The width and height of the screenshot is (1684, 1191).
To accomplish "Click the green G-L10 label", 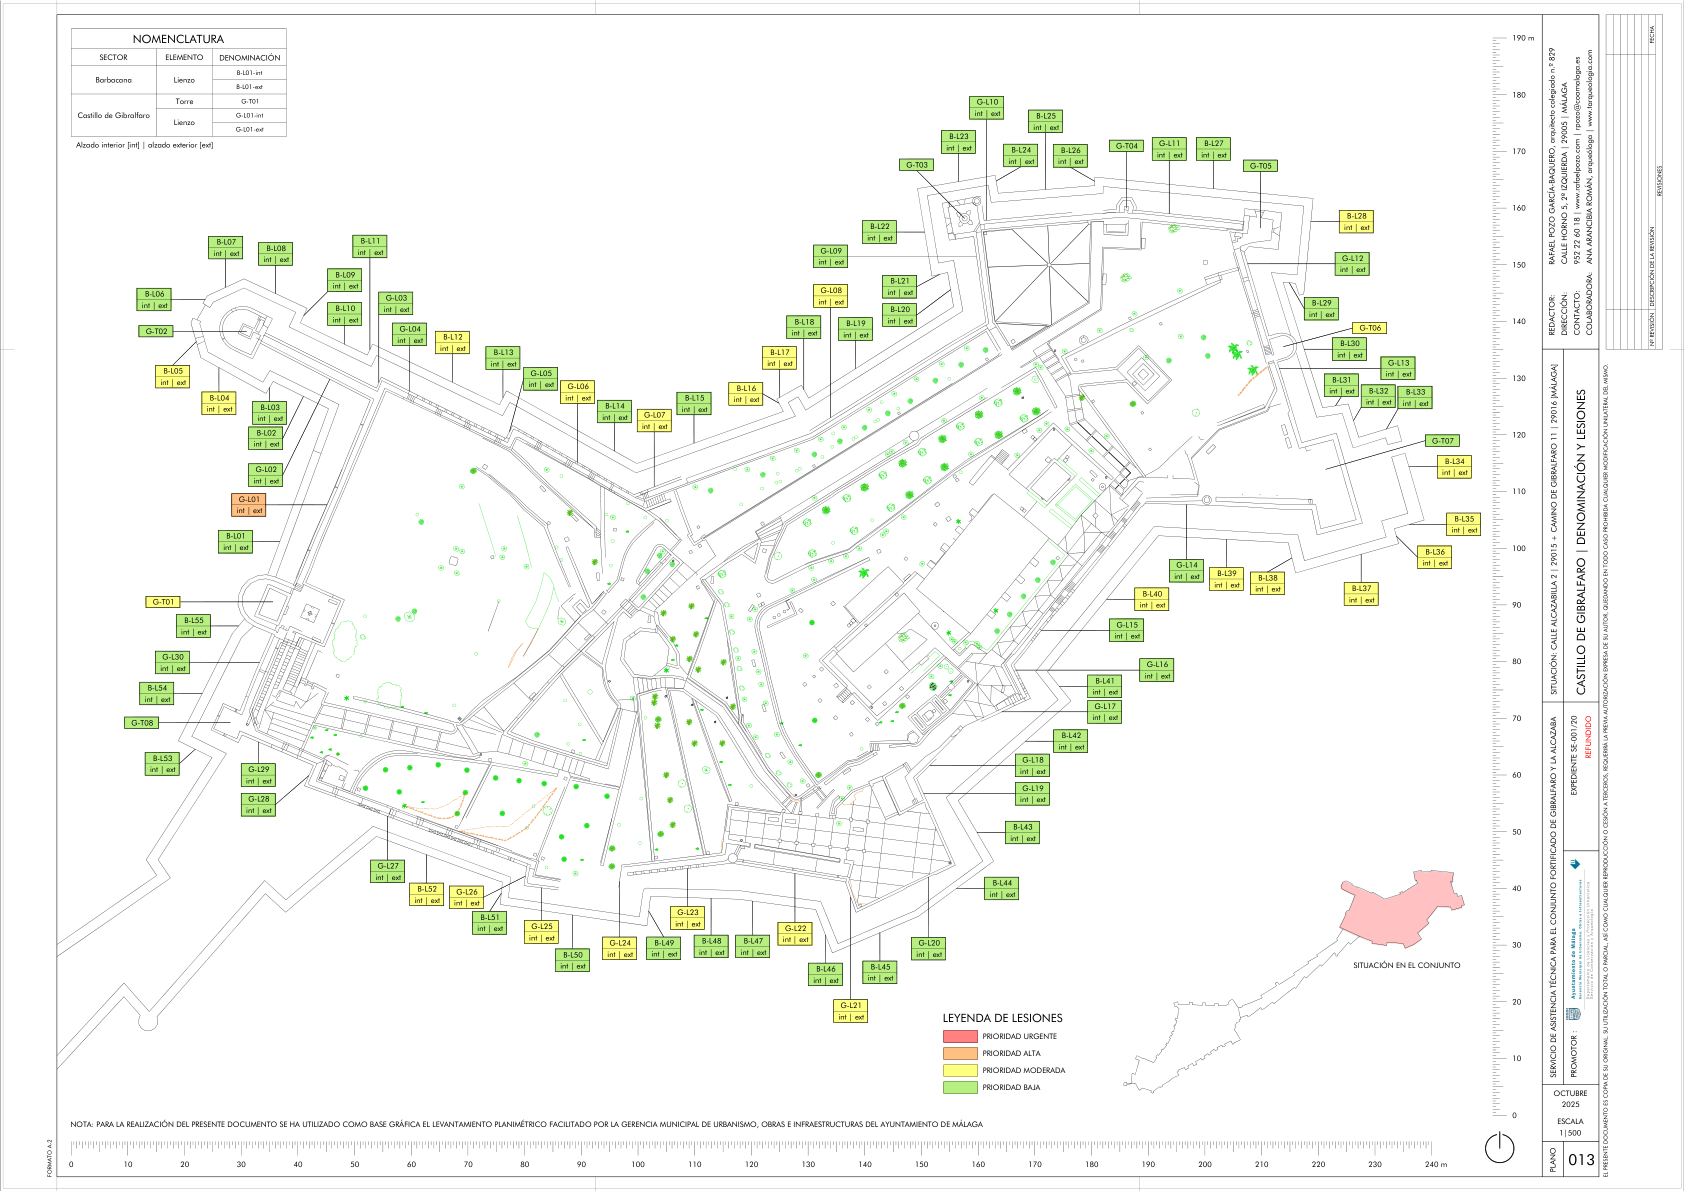I will (987, 108).
